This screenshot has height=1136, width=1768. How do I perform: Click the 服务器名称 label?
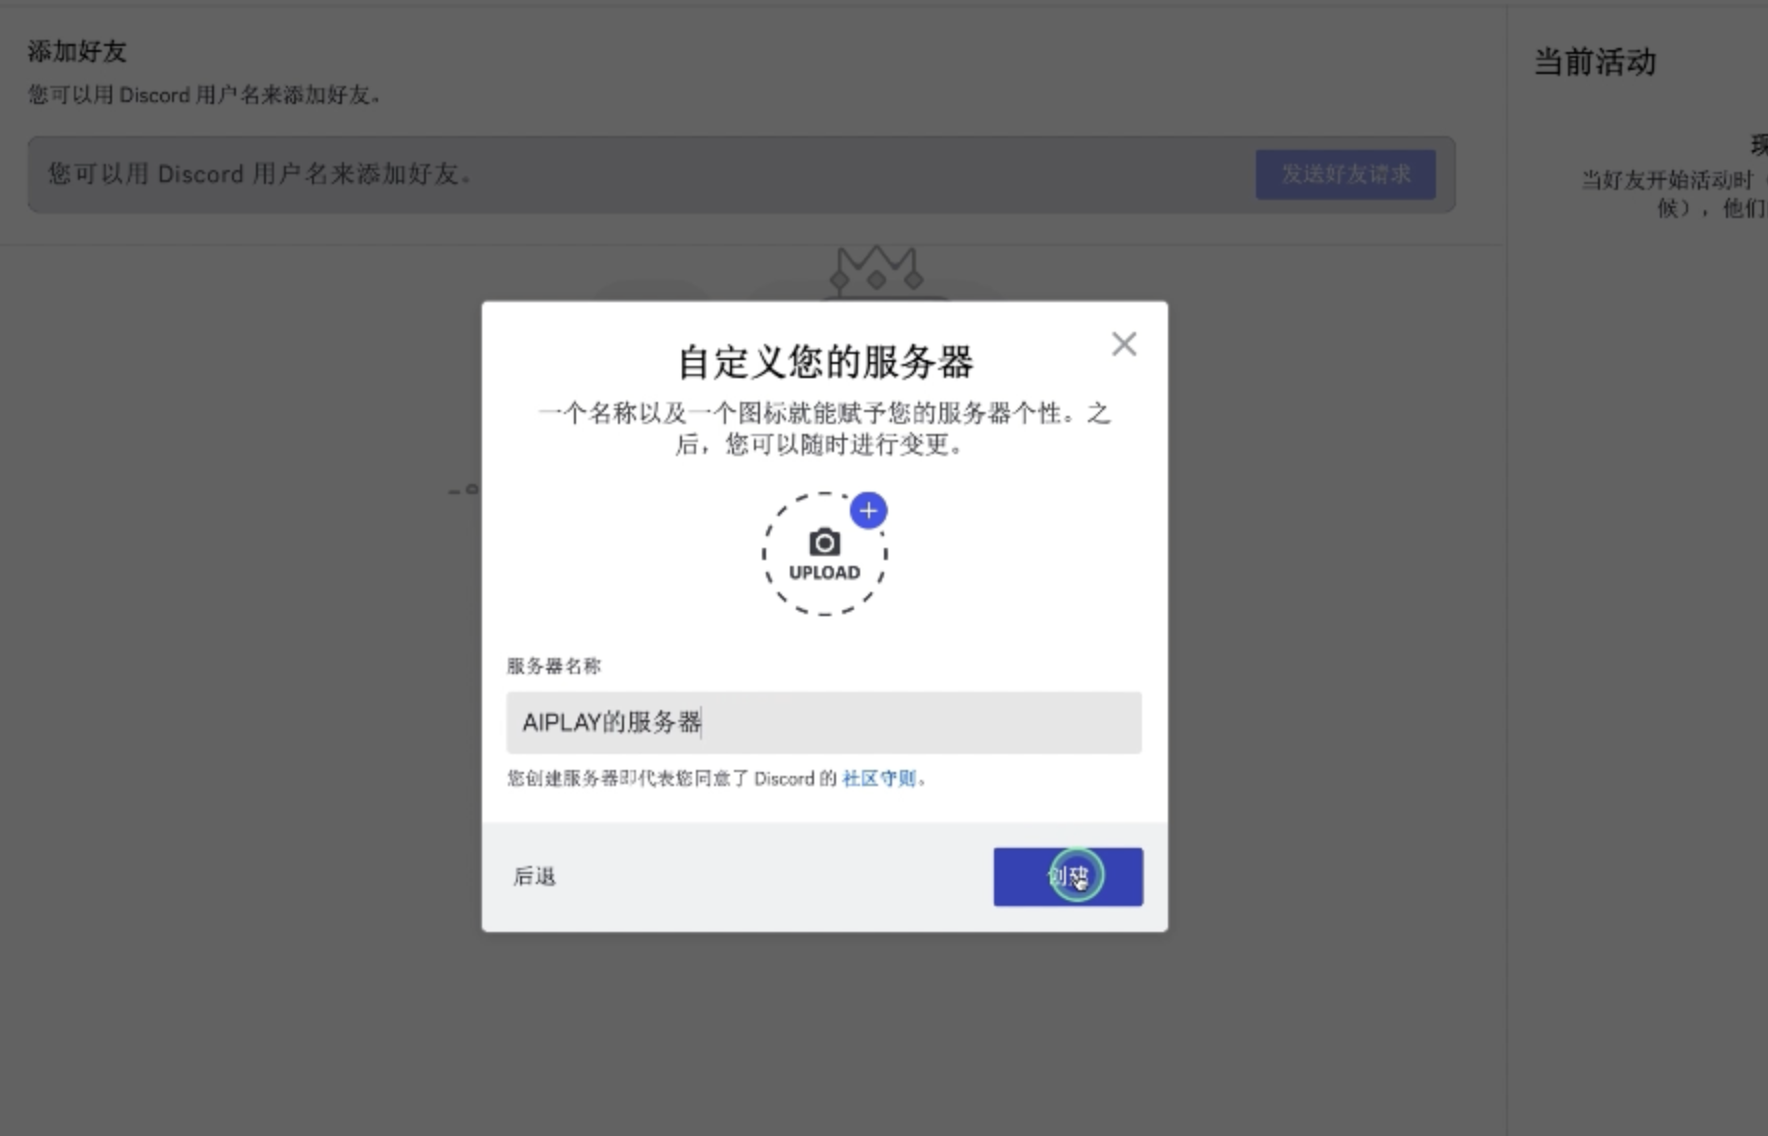[x=554, y=666]
